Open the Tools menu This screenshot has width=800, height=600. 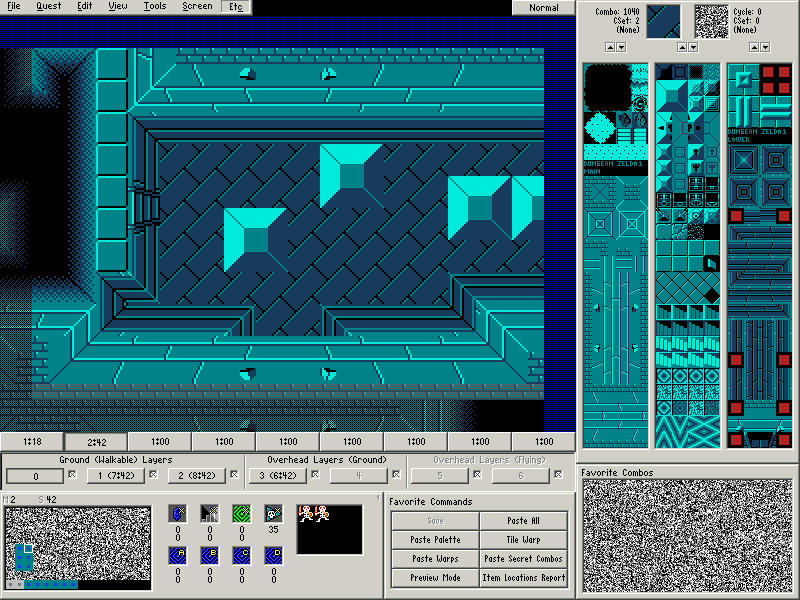tap(155, 7)
